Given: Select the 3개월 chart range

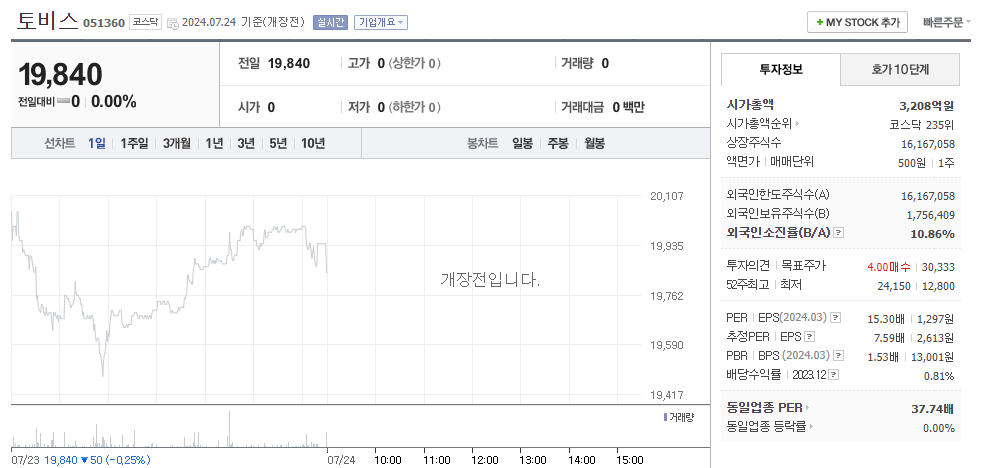Looking at the screenshot, I should pos(177,143).
